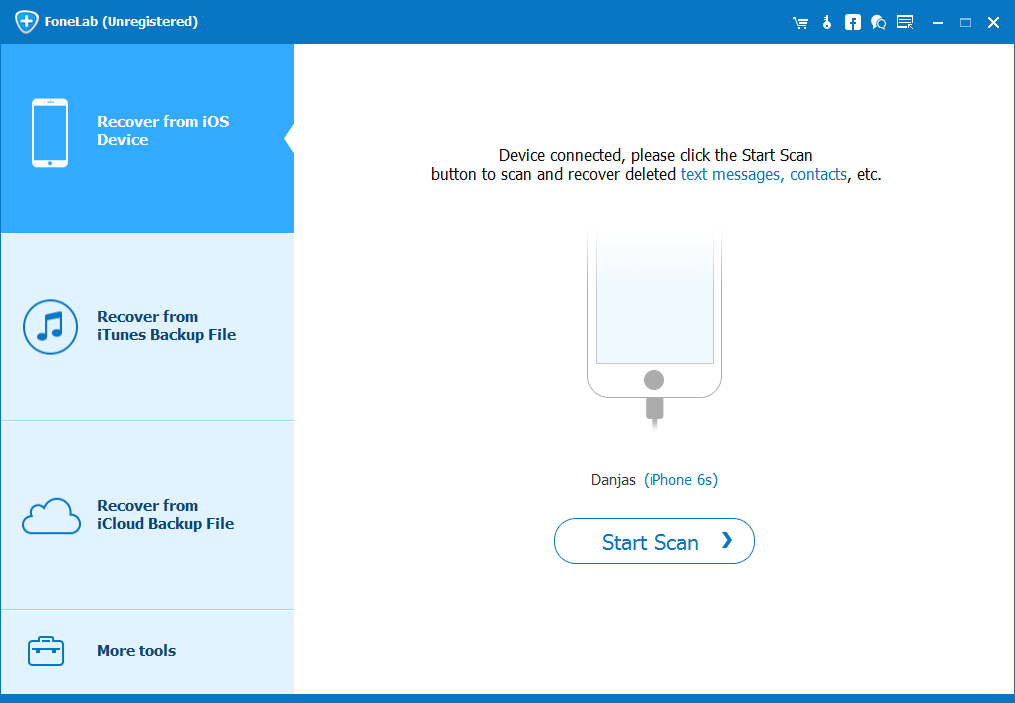Open the More tools section
This screenshot has width=1015, height=703.
click(136, 650)
